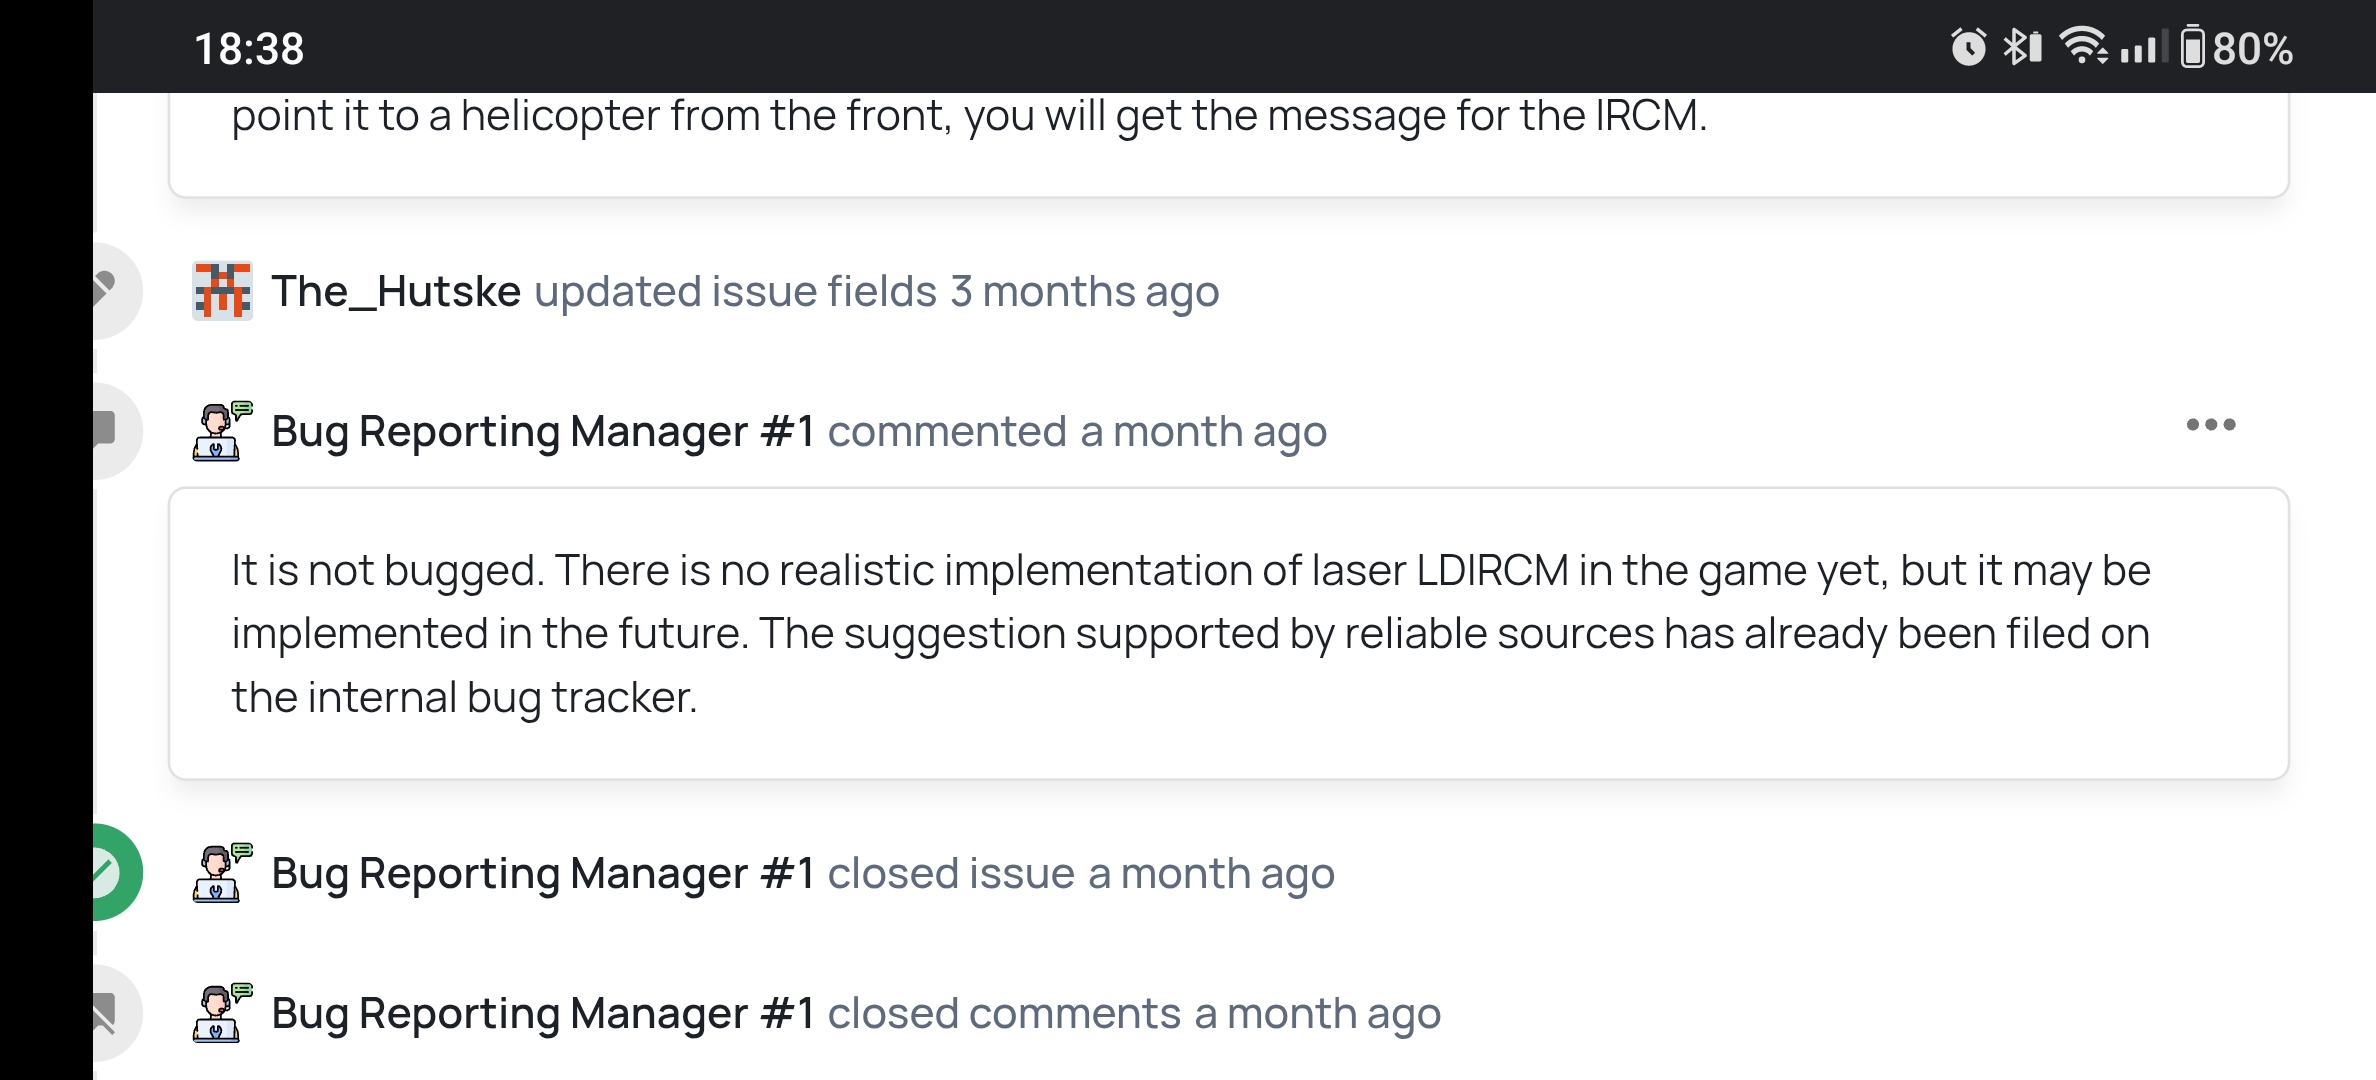Open The_Hutske's avatar image
This screenshot has width=2376, height=1080.
(222, 291)
